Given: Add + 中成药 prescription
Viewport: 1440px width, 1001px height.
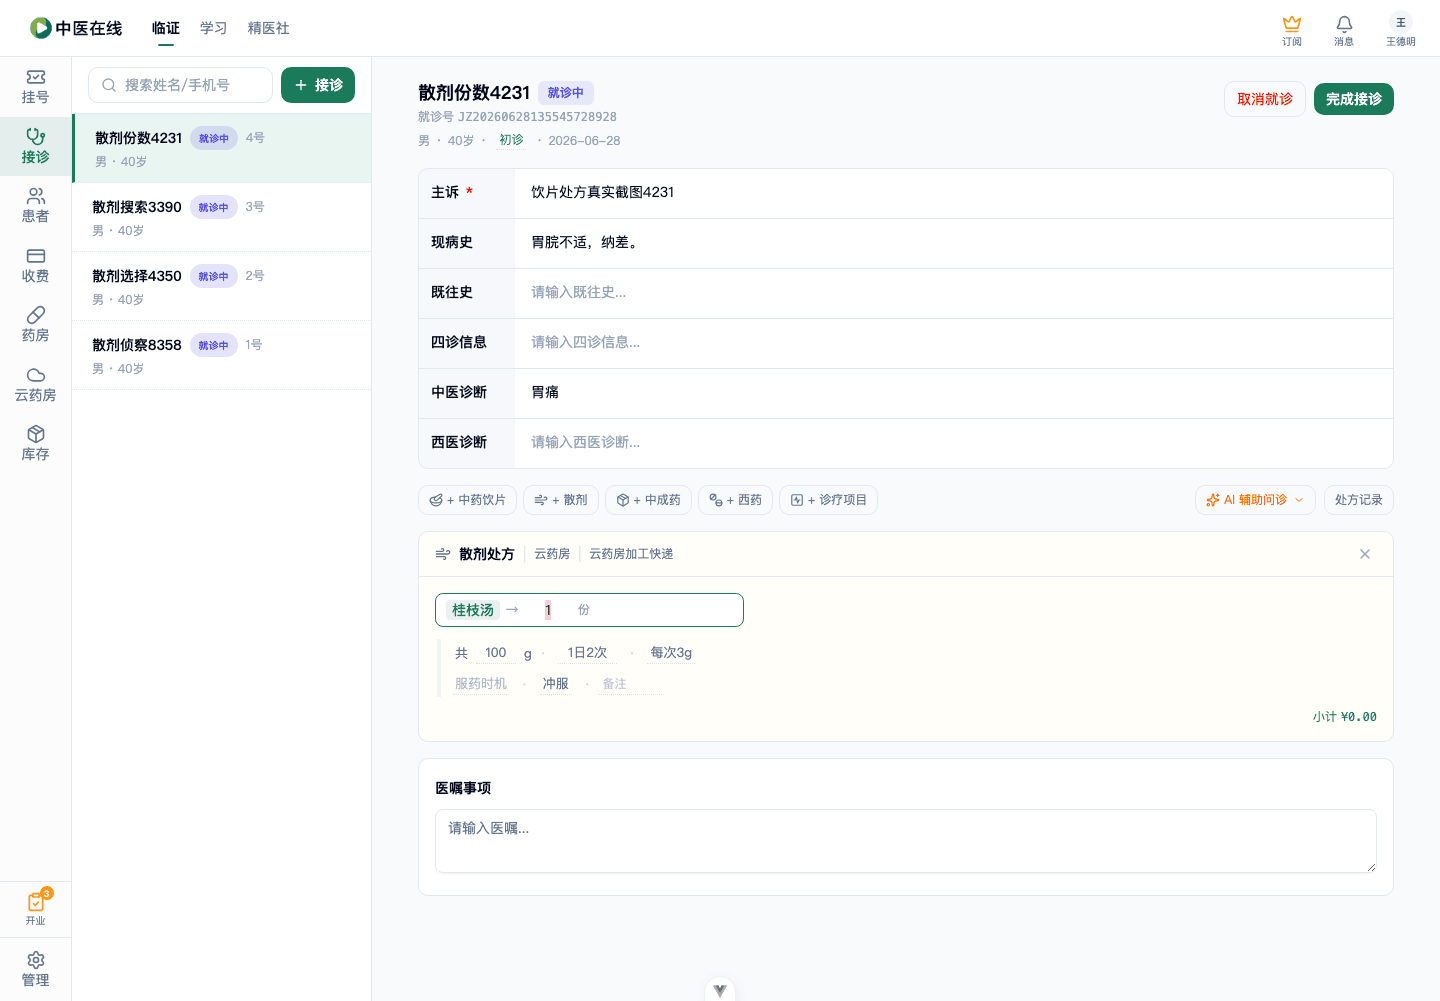Looking at the screenshot, I should click(x=648, y=500).
